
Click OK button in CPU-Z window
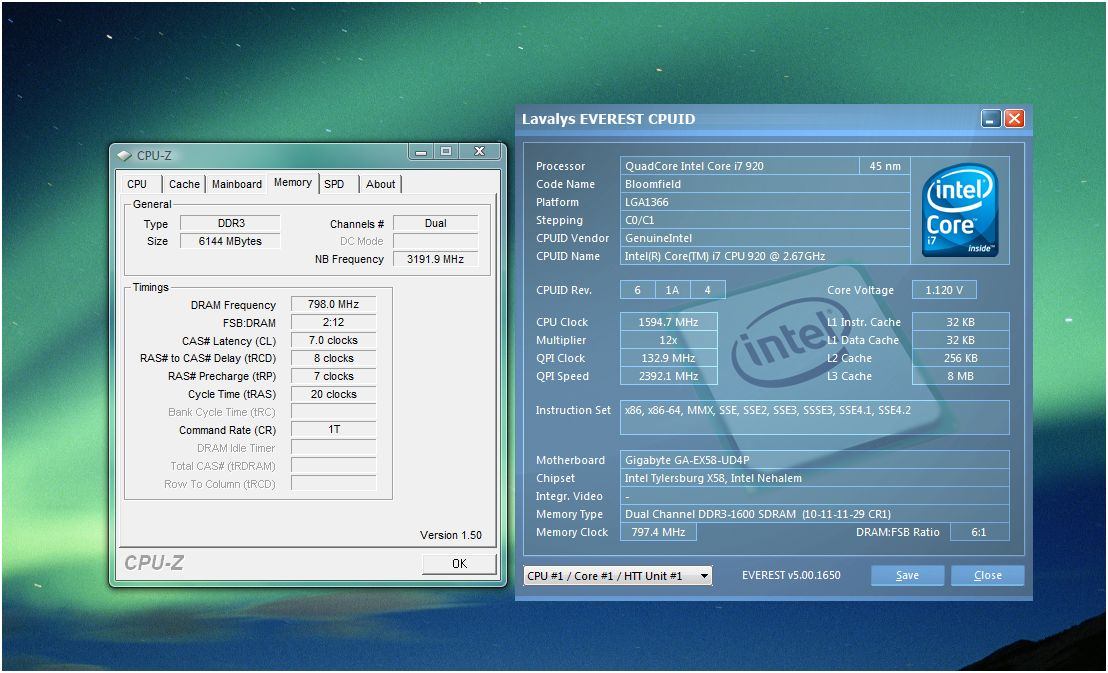tap(459, 563)
